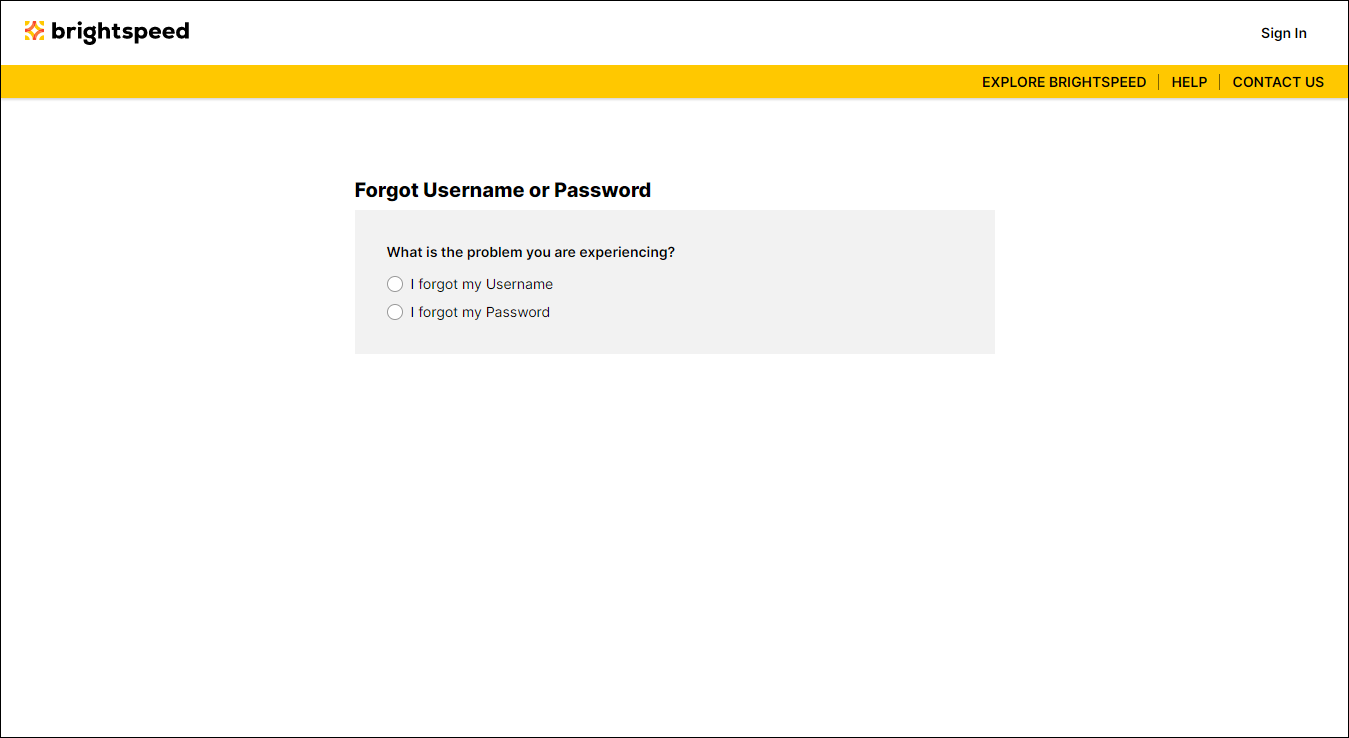This screenshot has width=1349, height=738.
Task: Return home via the Brightspeed logo
Action: click(x=107, y=31)
